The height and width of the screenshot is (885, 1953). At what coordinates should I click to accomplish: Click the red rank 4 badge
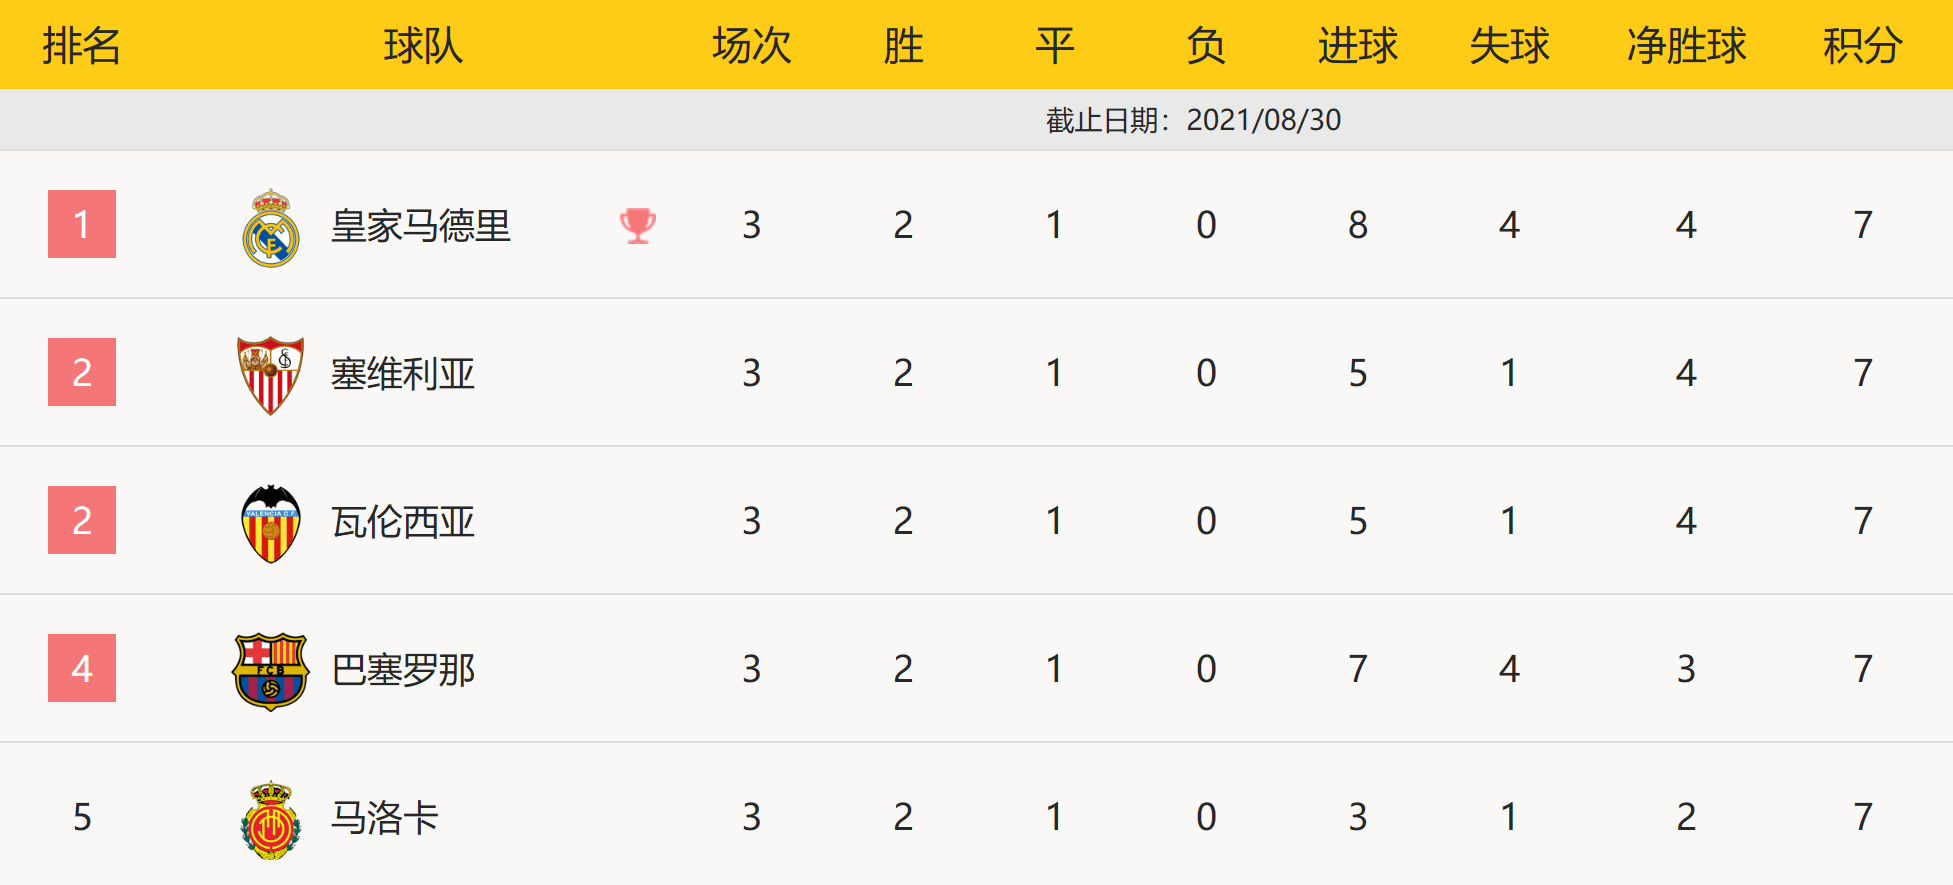click(82, 668)
